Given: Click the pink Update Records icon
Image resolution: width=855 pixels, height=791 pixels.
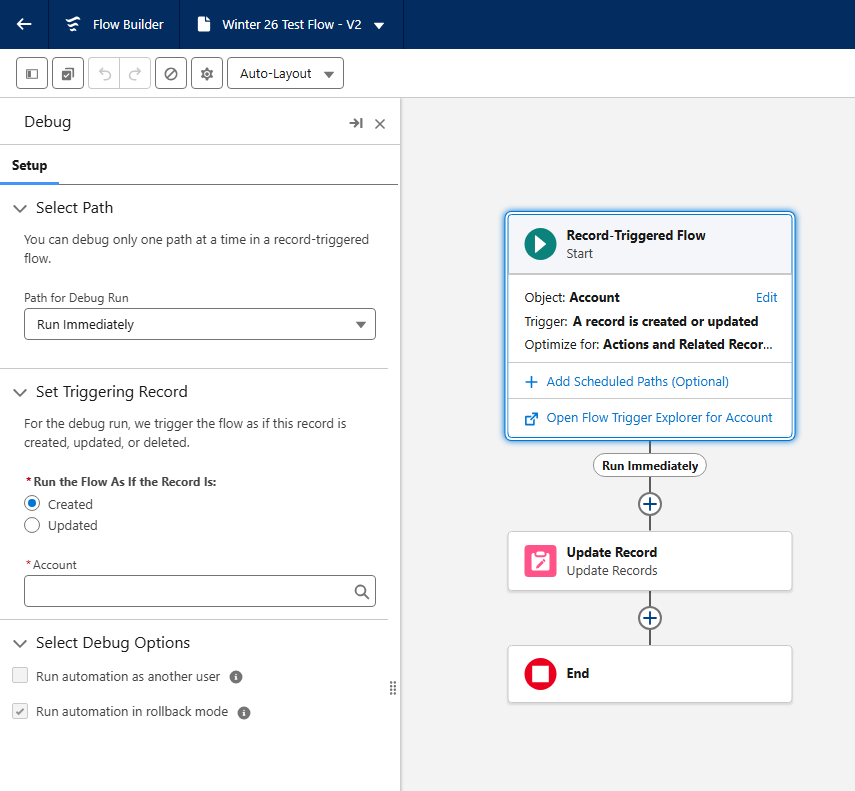Looking at the screenshot, I should click(540, 561).
